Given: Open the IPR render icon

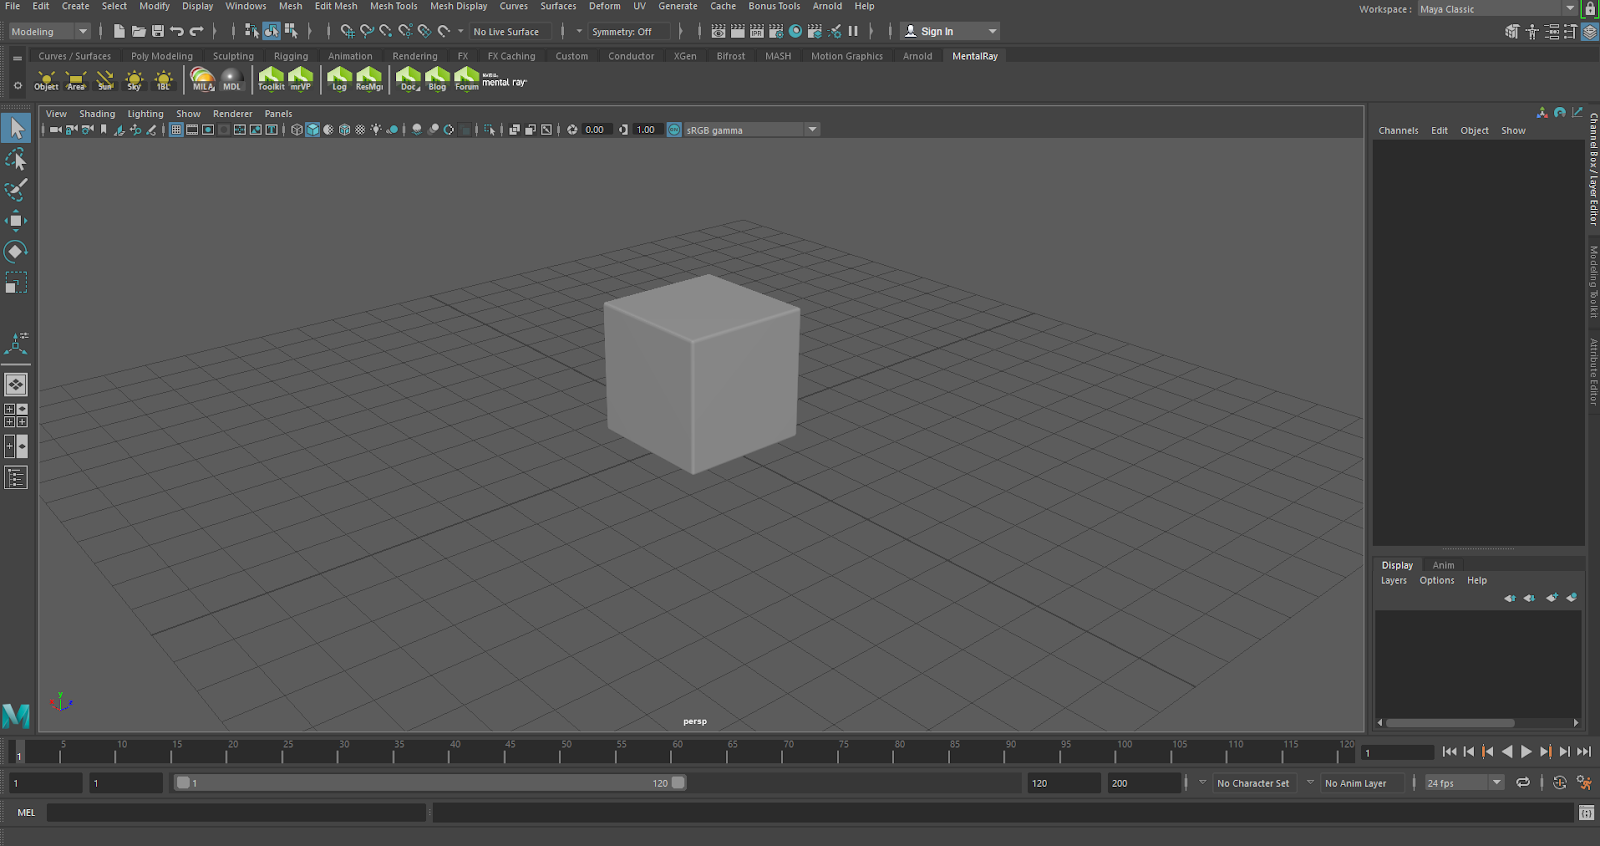Looking at the screenshot, I should coord(757,31).
